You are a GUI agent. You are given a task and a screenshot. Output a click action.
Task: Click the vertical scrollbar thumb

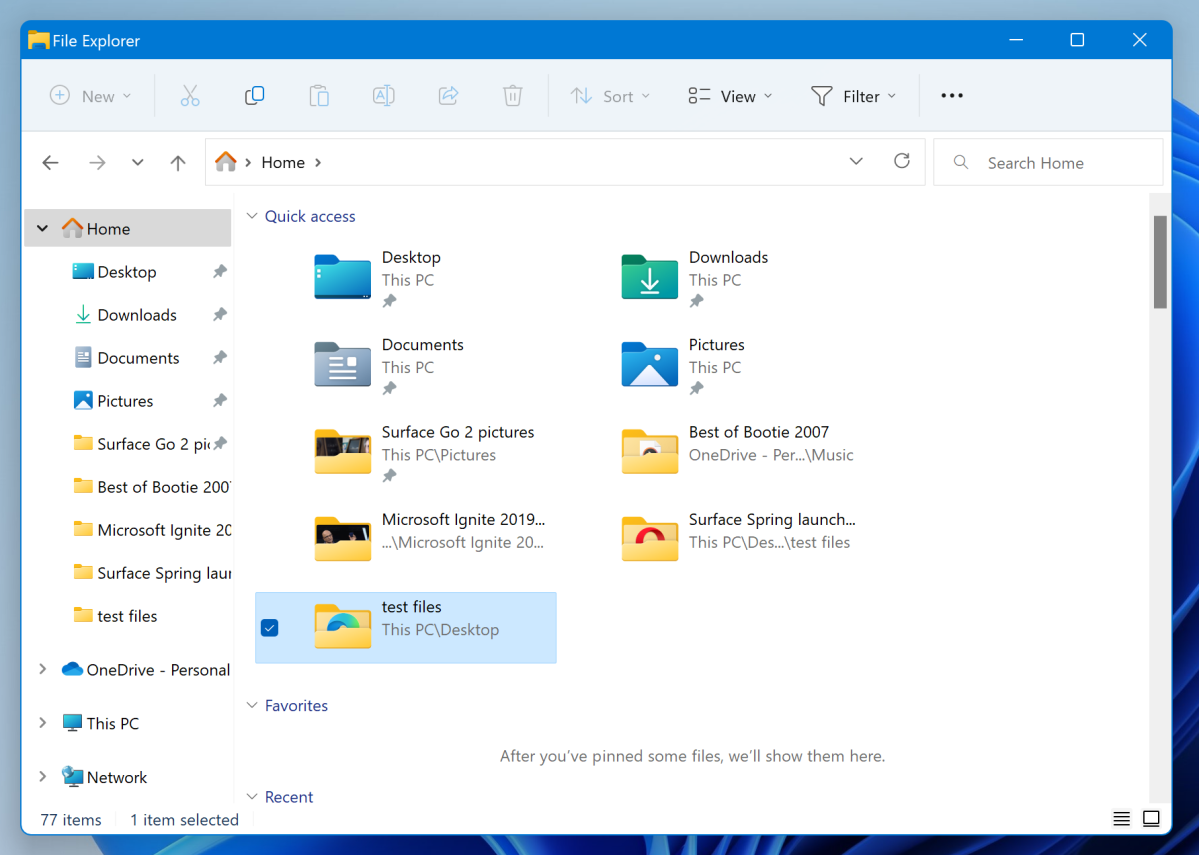tap(1160, 262)
